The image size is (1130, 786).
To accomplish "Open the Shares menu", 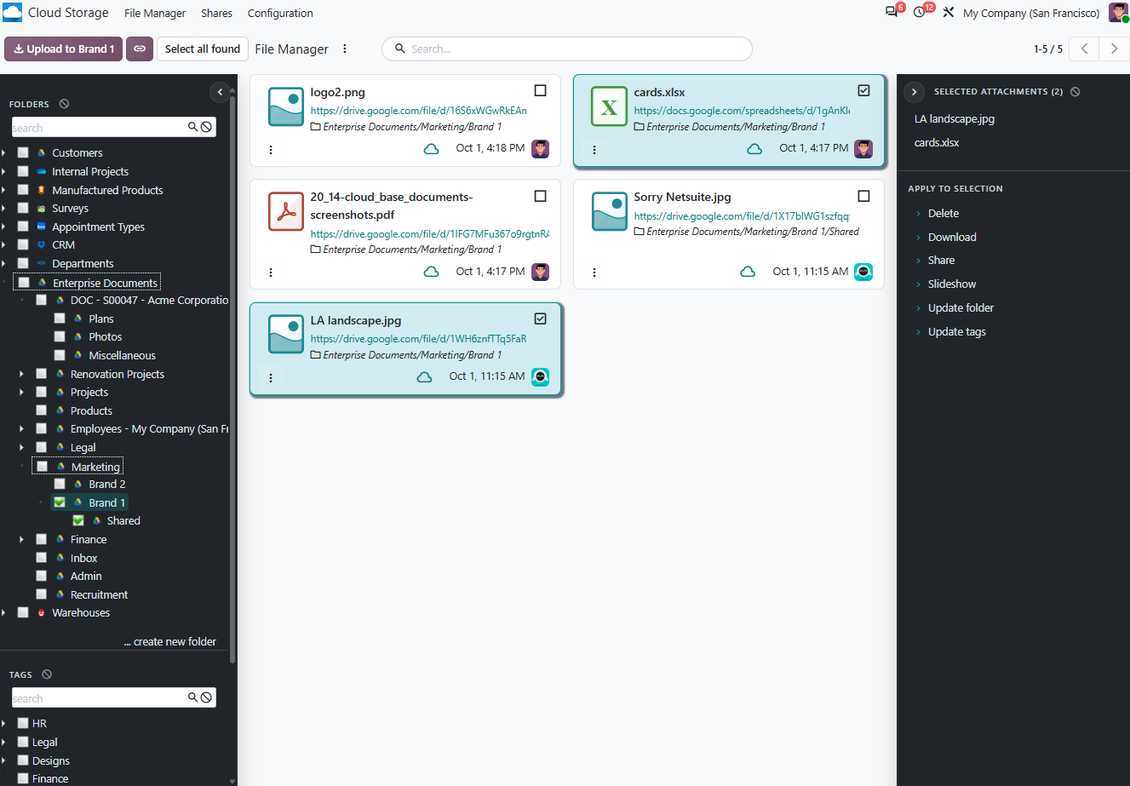I will (216, 13).
